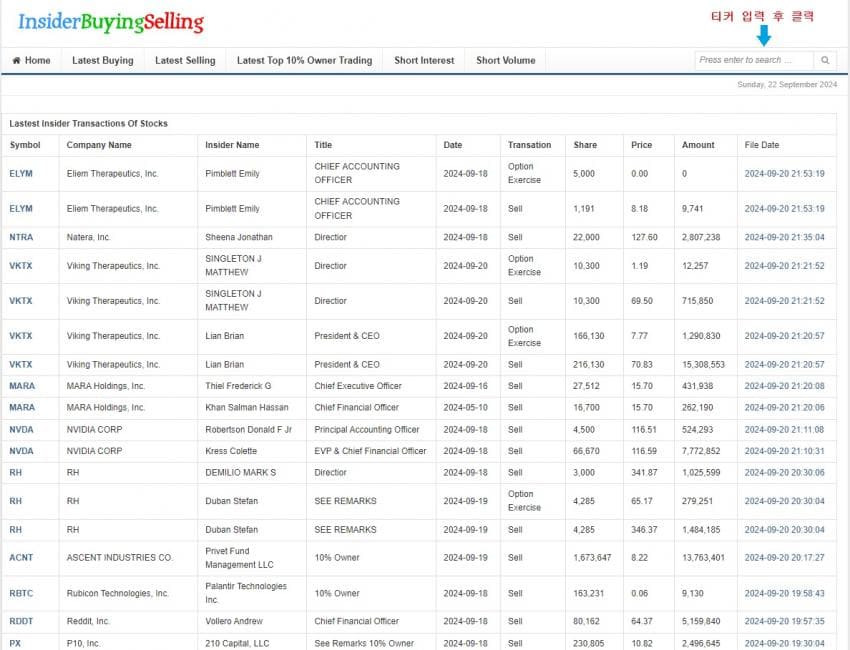Click the Symbol column header

25,145
